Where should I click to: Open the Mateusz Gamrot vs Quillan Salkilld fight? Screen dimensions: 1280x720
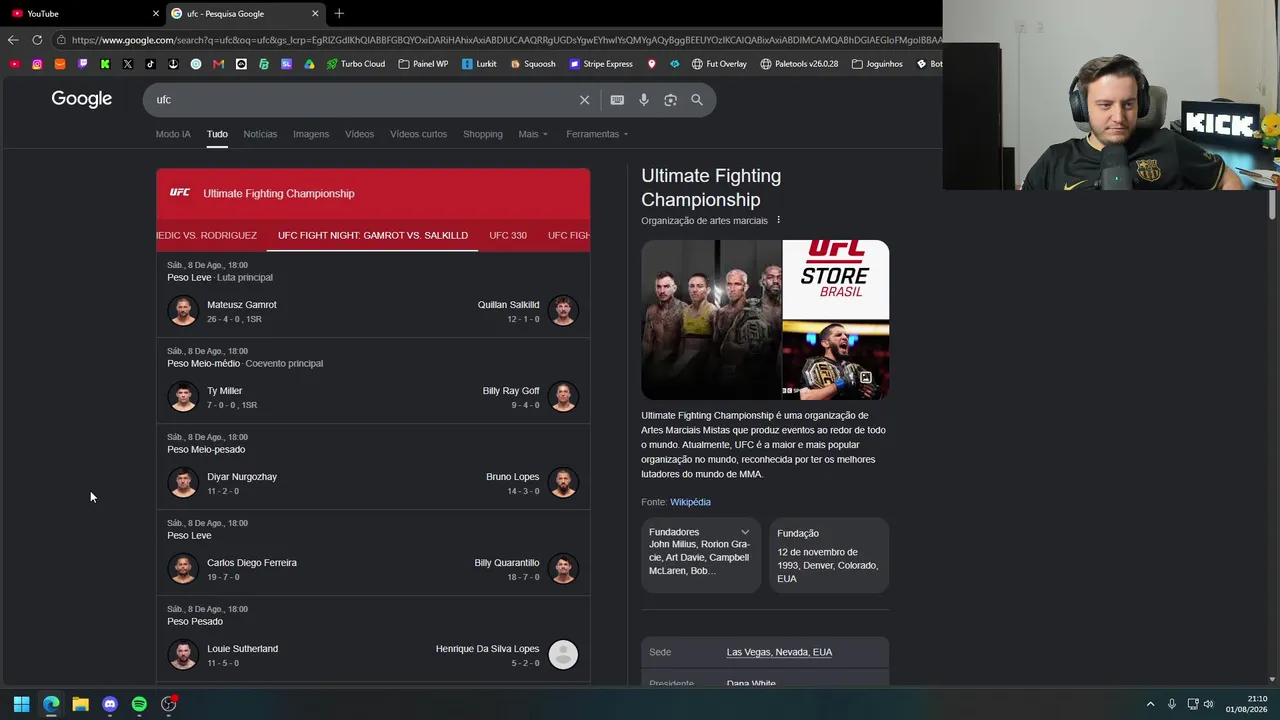pos(373,295)
